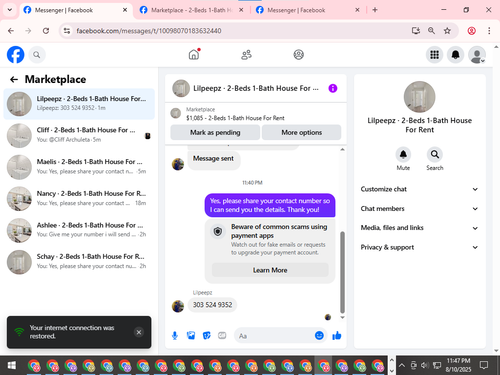The height and width of the screenshot is (375, 500).
Task: Open the taskbar clock showing 11:47 PM
Action: point(458,365)
